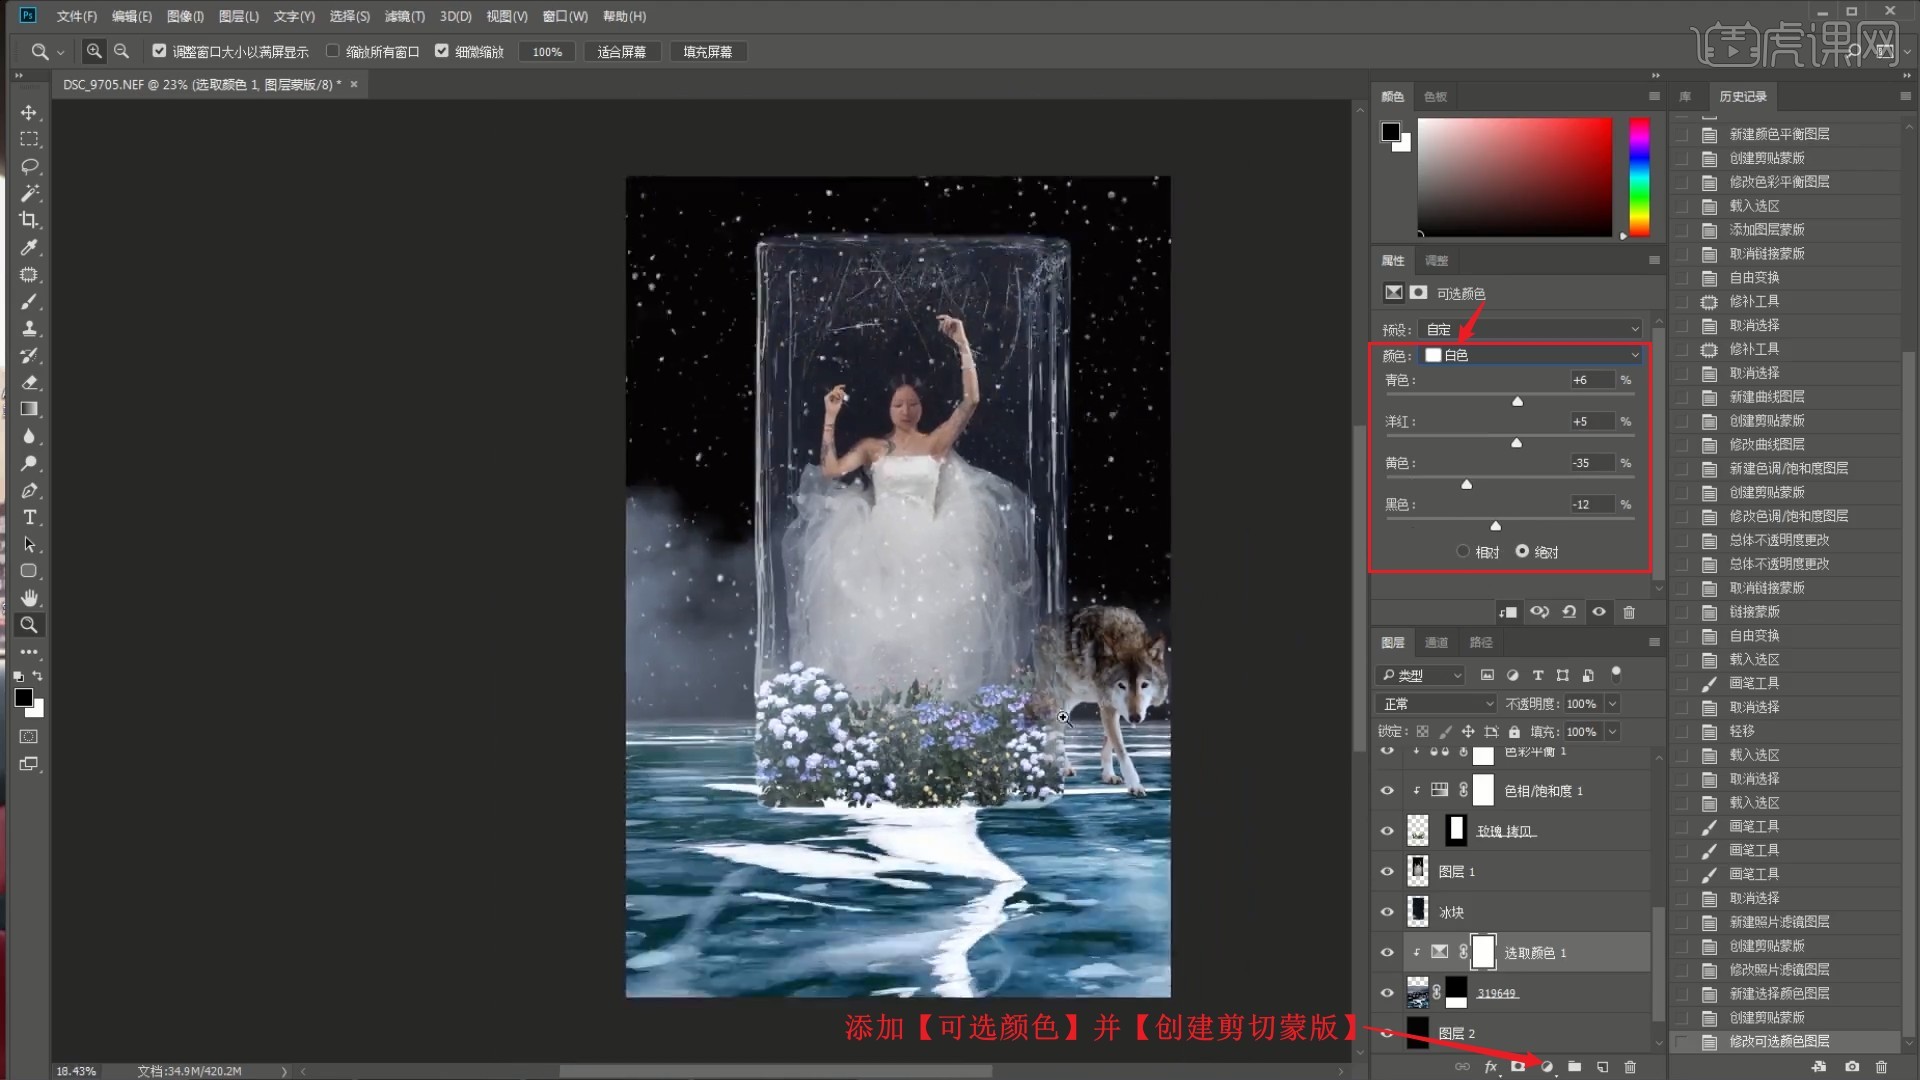
Task: Enable the zoom all windows checkbox
Action: 333,51
